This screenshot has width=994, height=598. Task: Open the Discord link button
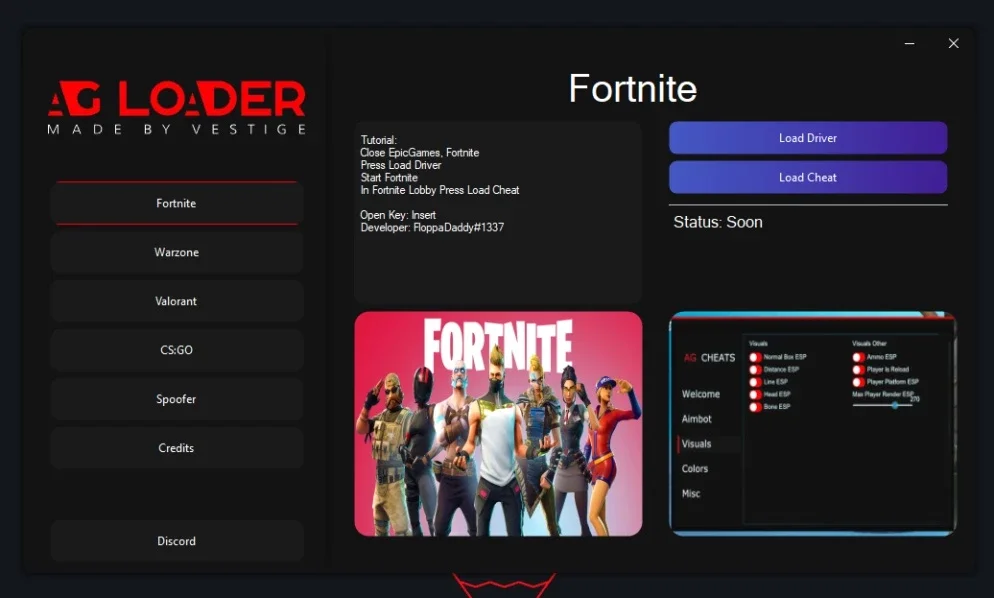click(176, 541)
